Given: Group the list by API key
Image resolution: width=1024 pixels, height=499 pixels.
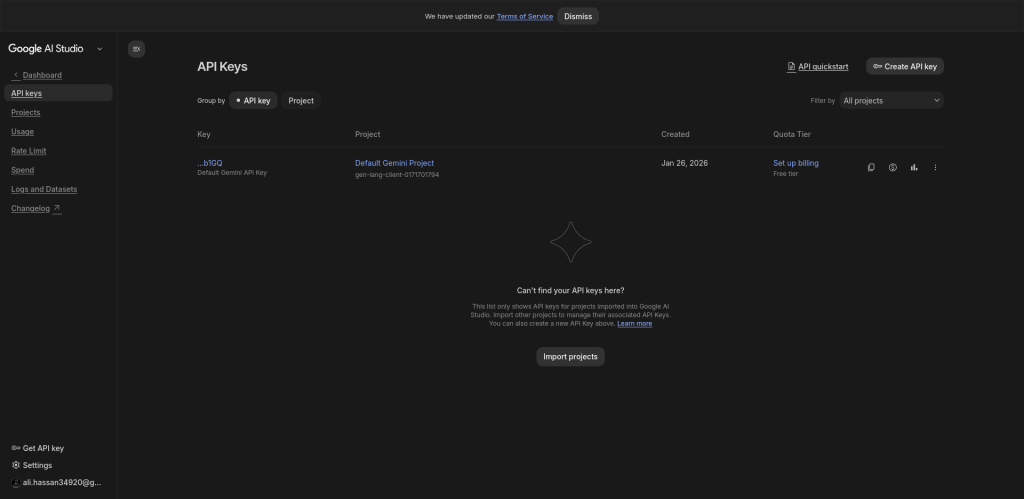Looking at the screenshot, I should (253, 100).
